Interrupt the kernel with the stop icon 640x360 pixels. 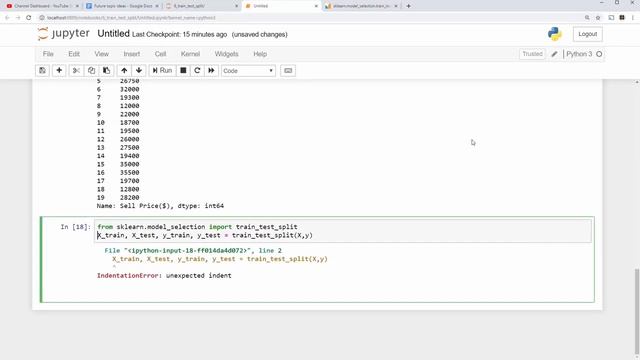[183, 71]
